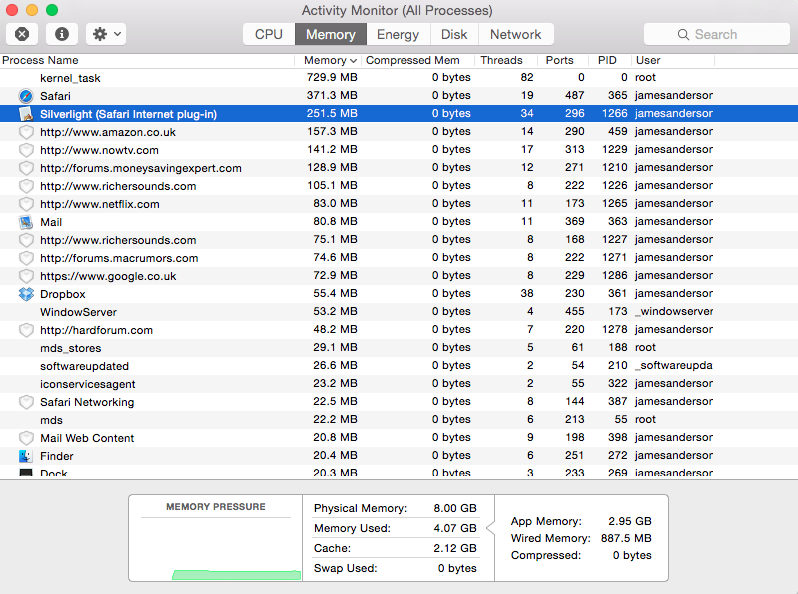Viewport: 798px width, 594px height.
Task: Open the Inspect process info icon
Action: click(62, 34)
